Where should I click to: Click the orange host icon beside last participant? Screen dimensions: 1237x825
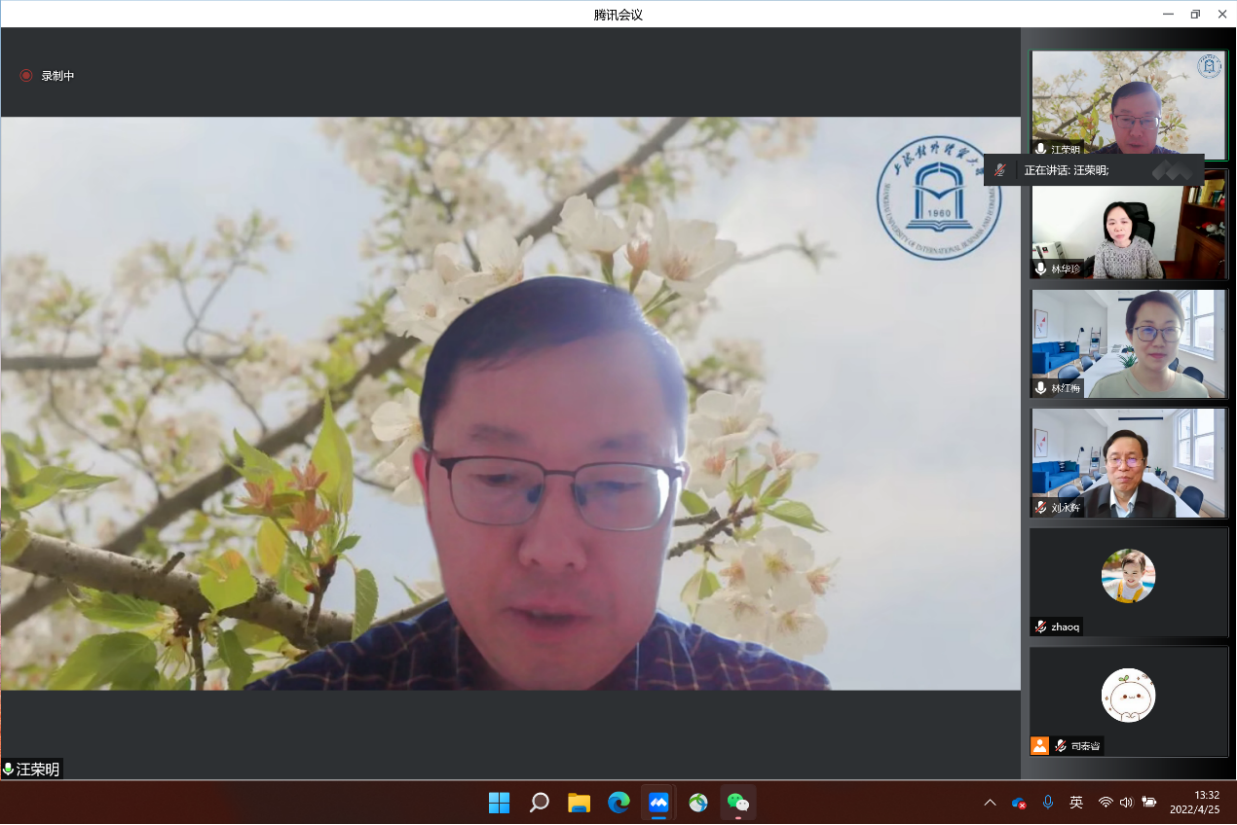click(1040, 745)
